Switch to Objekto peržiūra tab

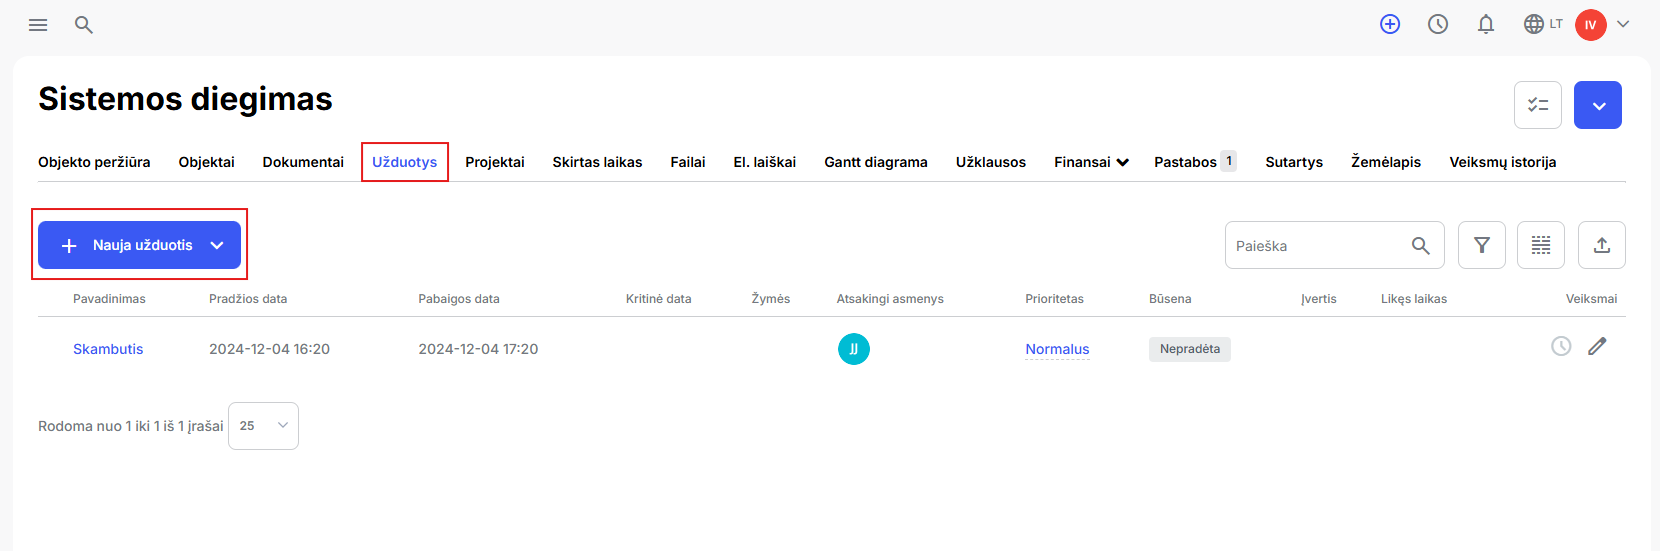94,162
